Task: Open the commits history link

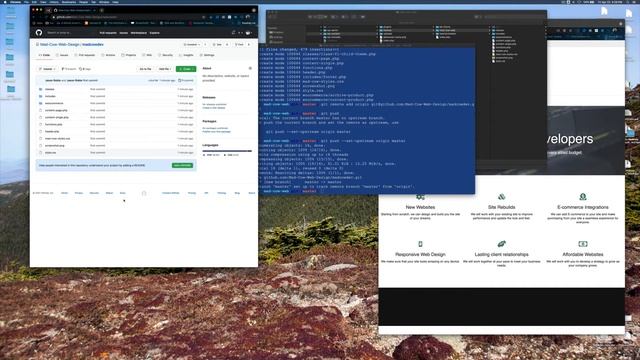Action: coord(186,80)
